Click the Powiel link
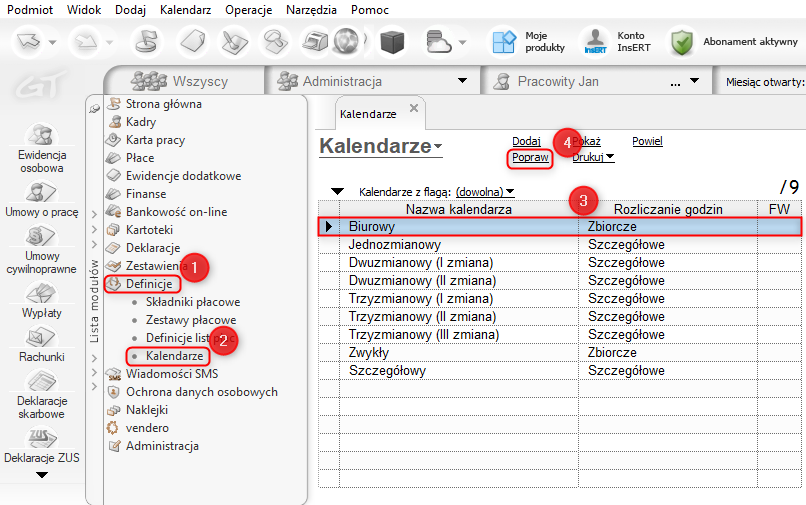Viewport: 806px width, 505px height. tap(647, 141)
